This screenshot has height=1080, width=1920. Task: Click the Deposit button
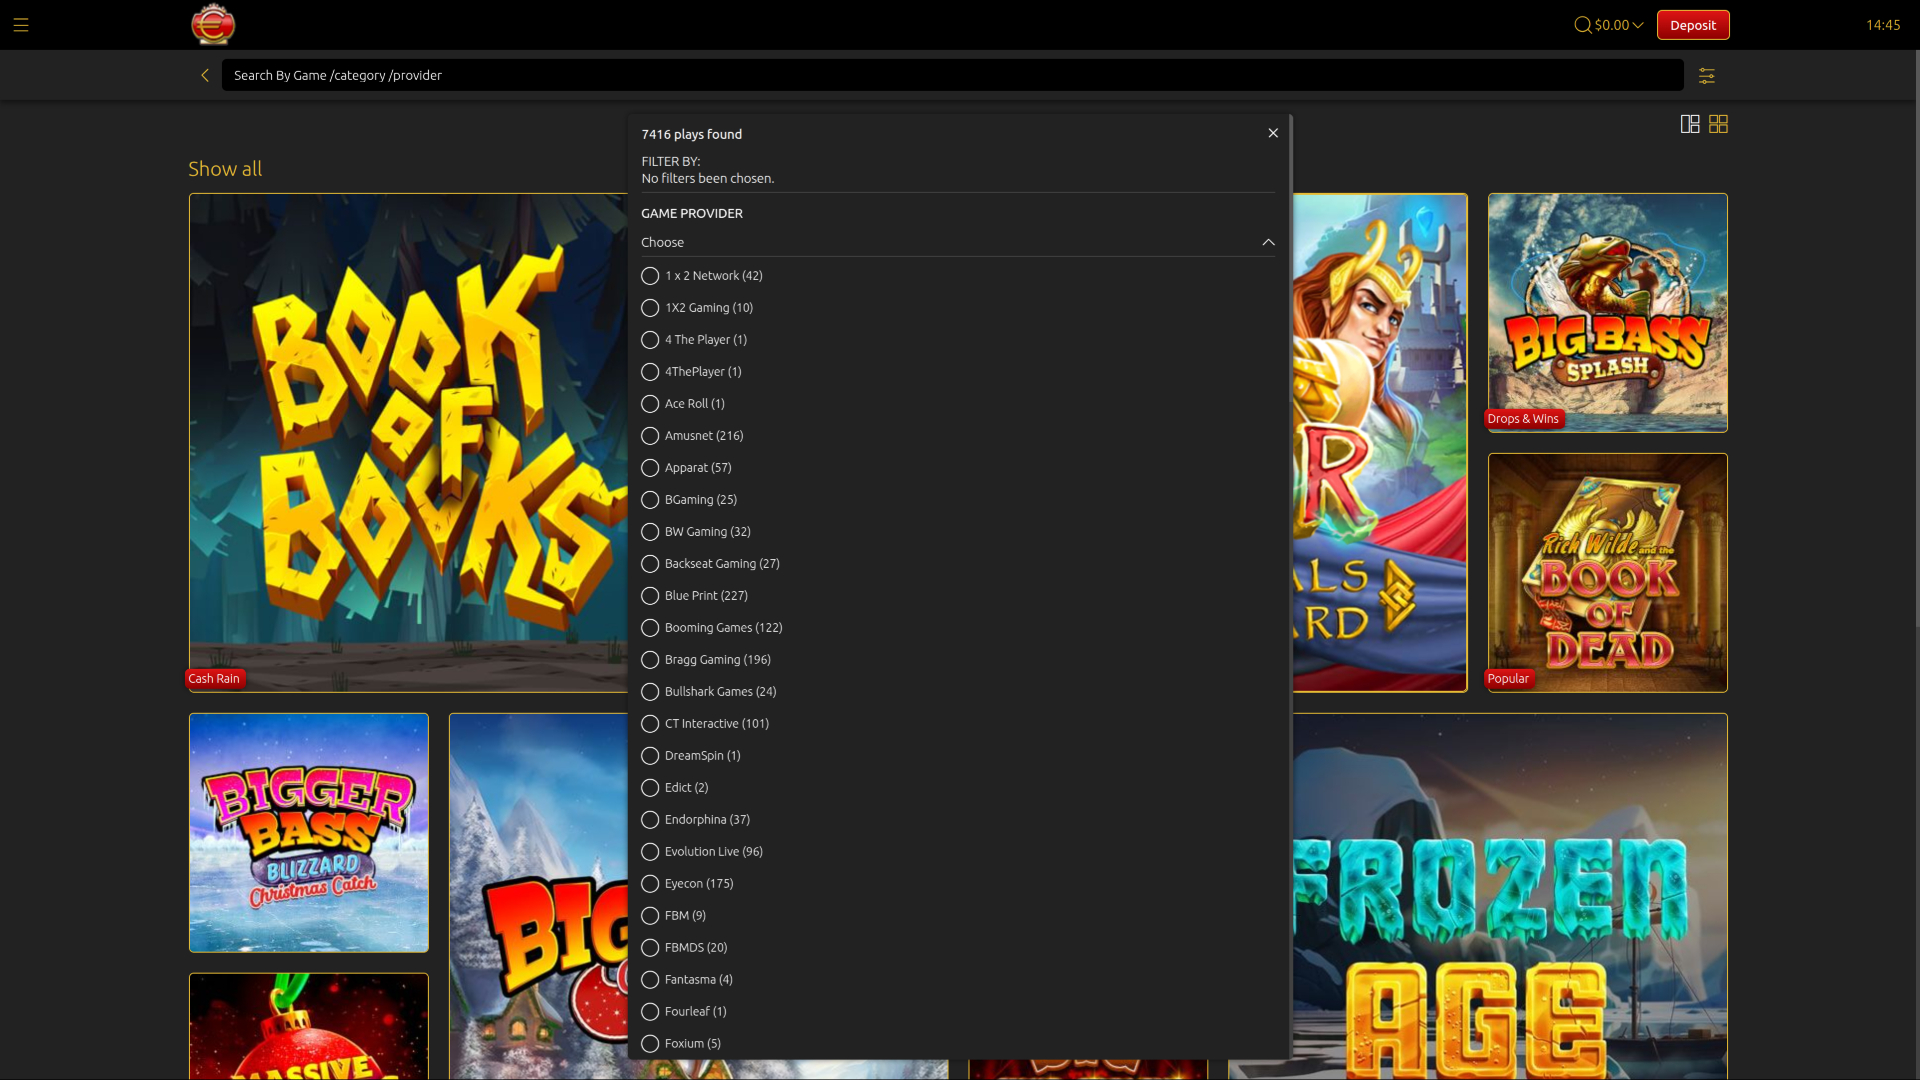pyautogui.click(x=1692, y=25)
